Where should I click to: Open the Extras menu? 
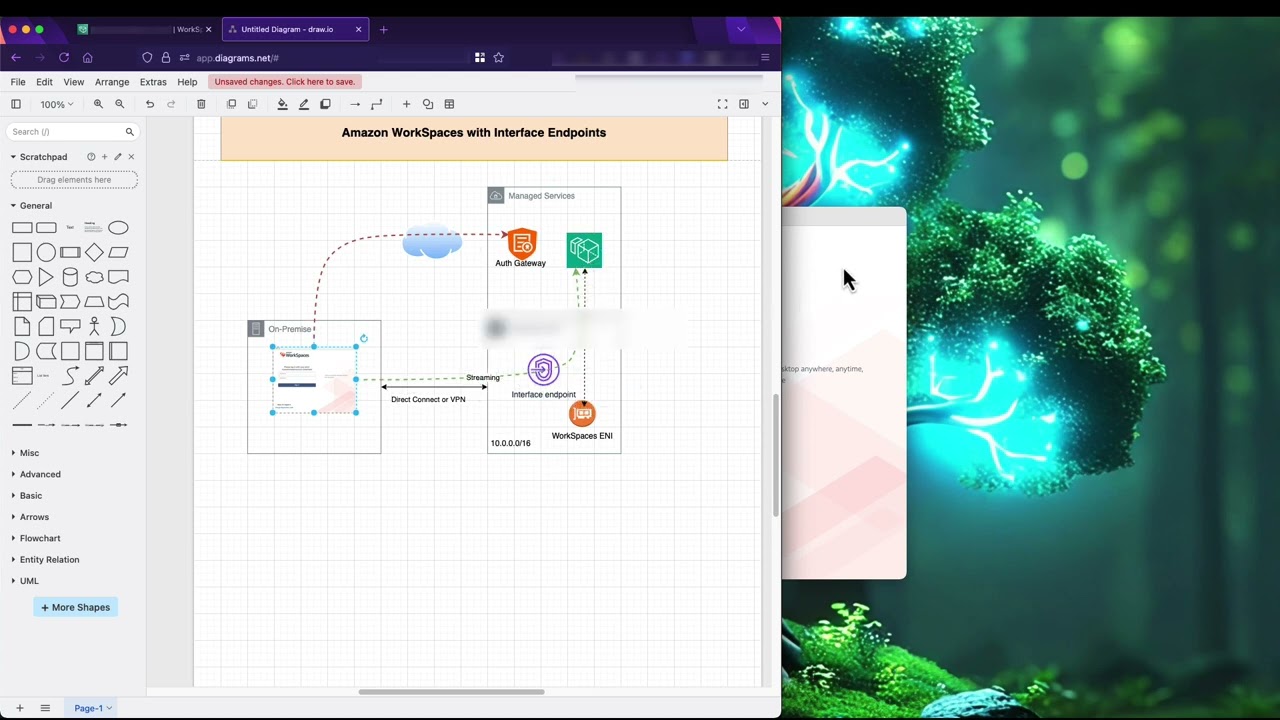click(153, 82)
